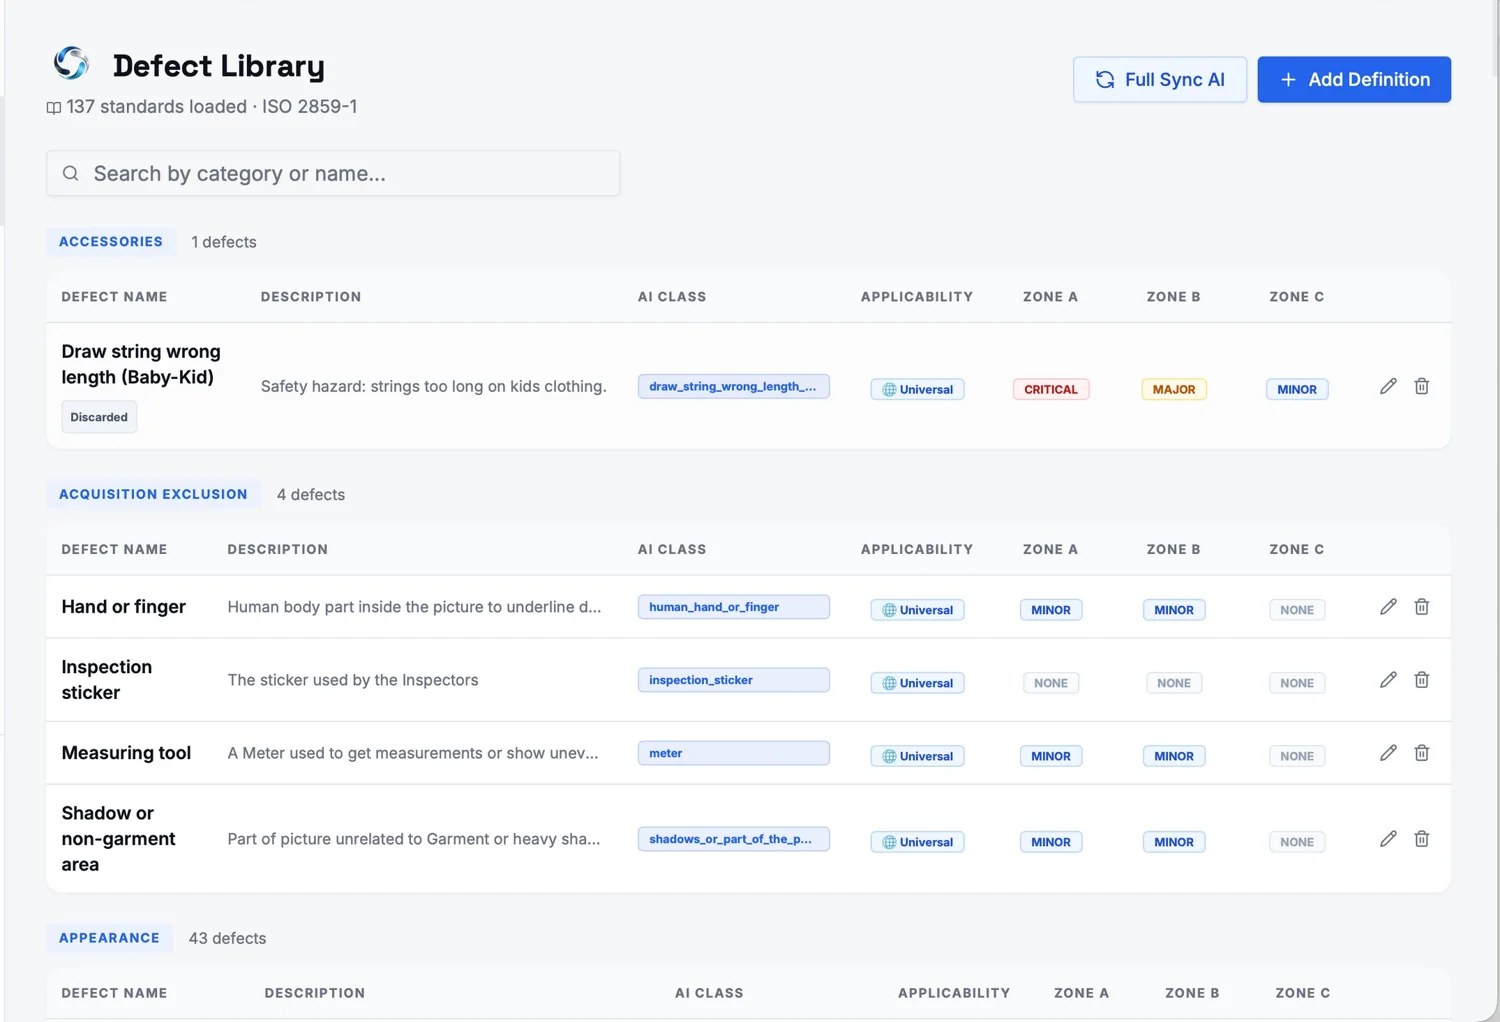Click the Defect Library swirl logo

(x=71, y=63)
